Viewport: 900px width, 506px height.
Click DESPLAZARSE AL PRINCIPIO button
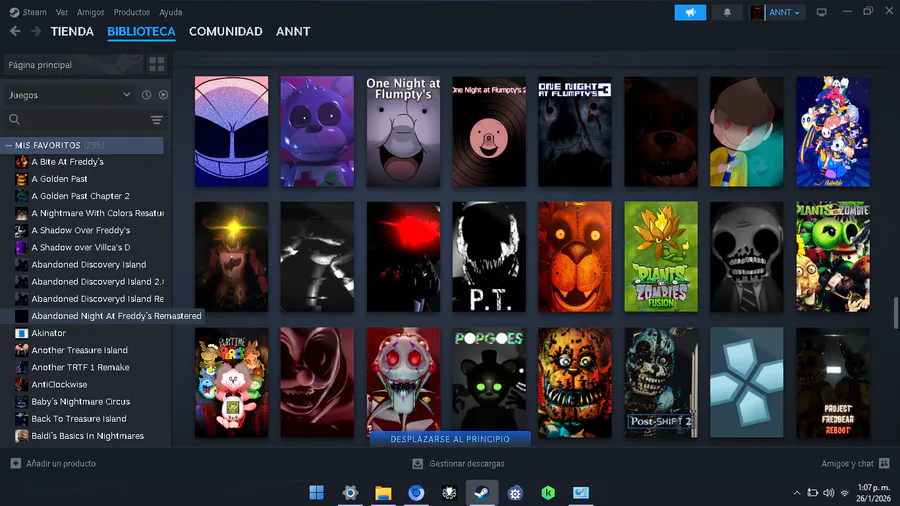click(x=450, y=439)
